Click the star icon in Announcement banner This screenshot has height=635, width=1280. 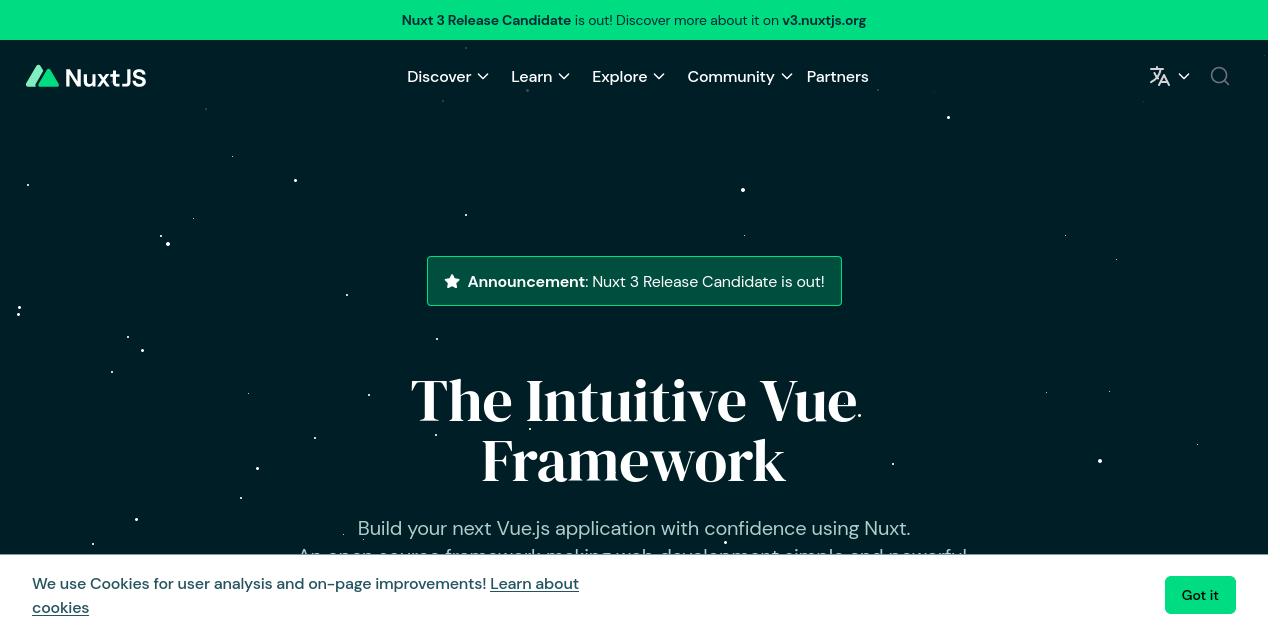[452, 282]
